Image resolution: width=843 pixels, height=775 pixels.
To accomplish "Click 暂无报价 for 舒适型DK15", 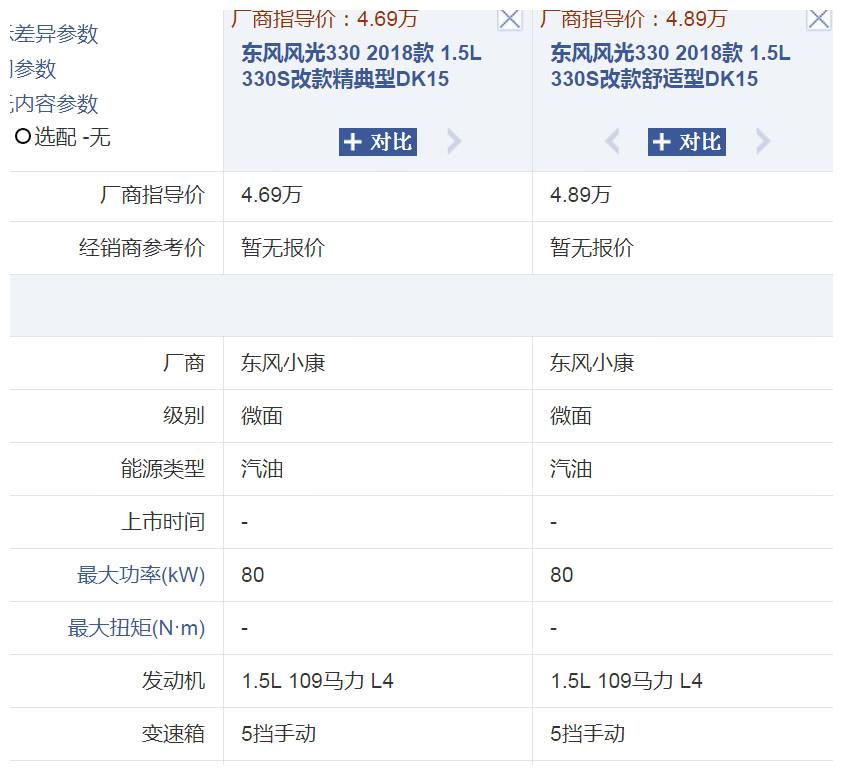I will coord(592,248).
